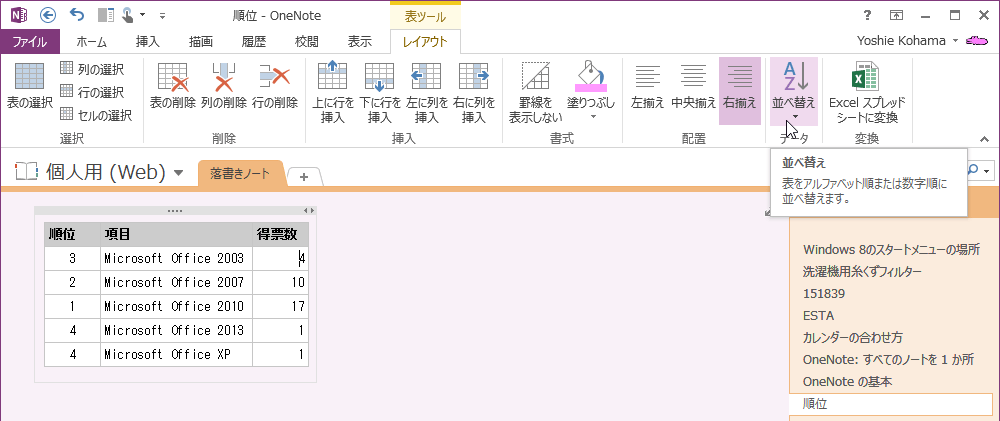Click the 得票数 header cell
Viewport: 1000px width, 421px height.
point(281,234)
